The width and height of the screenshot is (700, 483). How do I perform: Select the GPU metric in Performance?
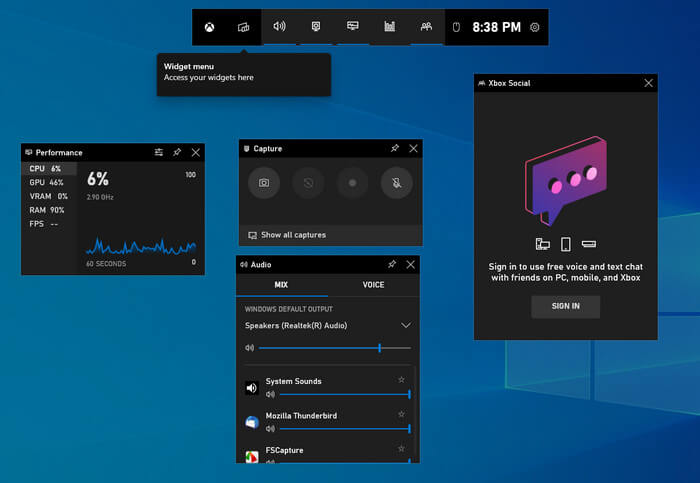[47, 183]
